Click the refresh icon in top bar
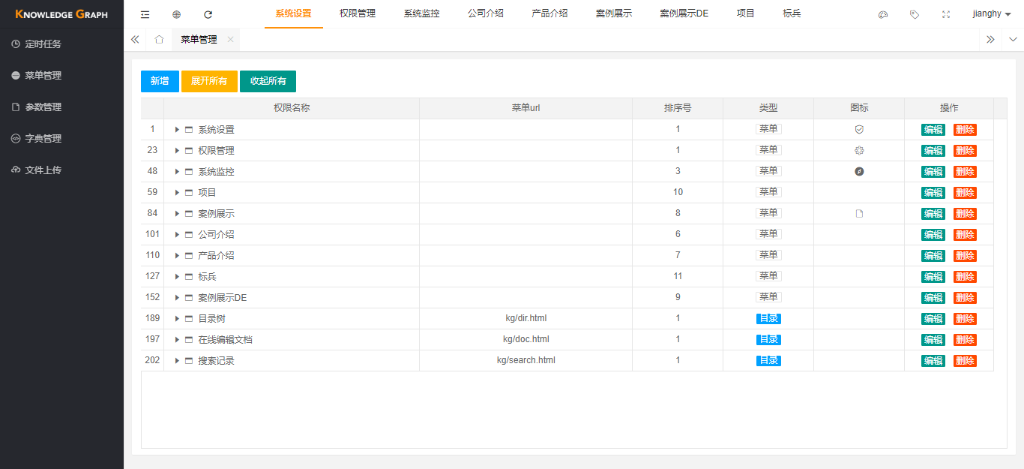1024x469 pixels. 208,15
